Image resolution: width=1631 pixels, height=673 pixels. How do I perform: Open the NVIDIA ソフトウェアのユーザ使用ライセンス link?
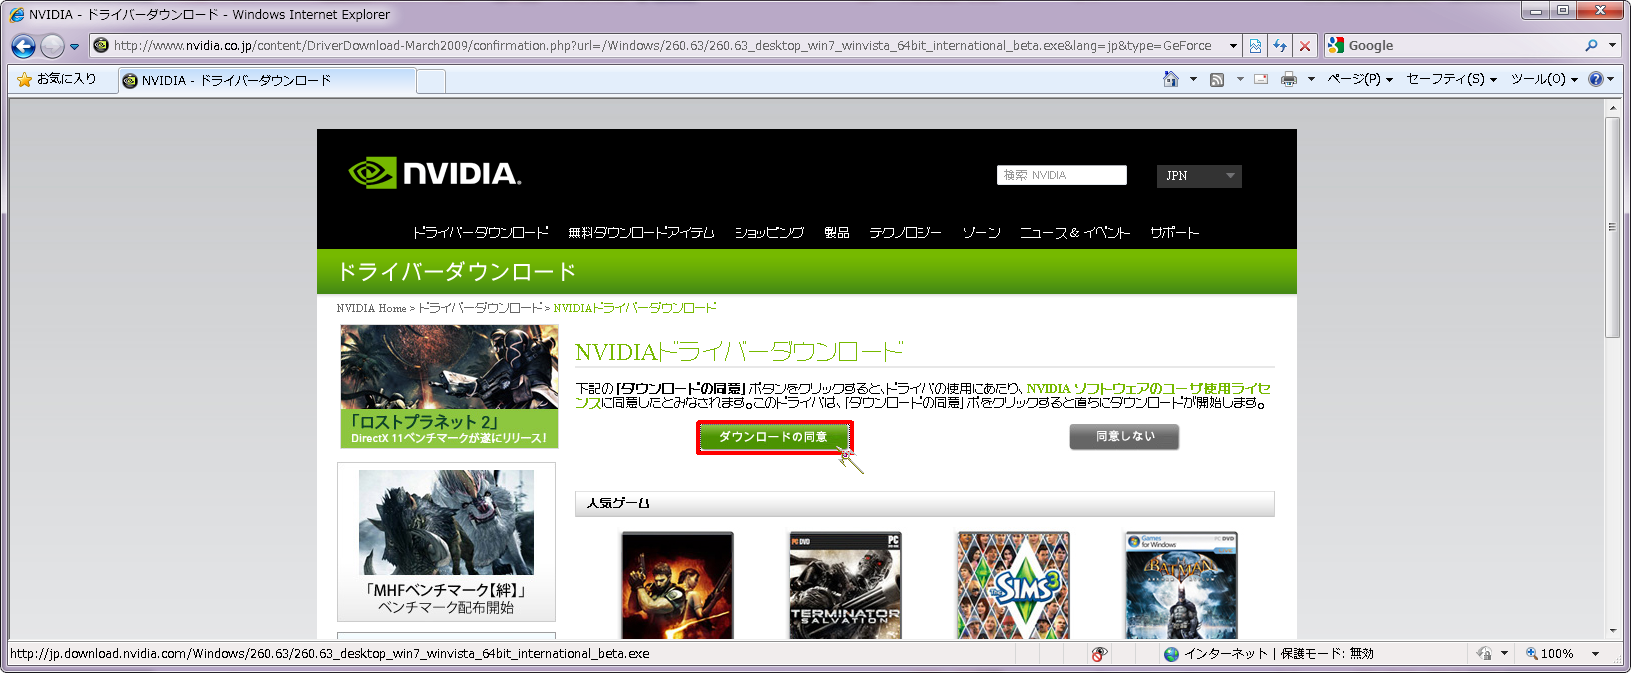[x=1149, y=388]
